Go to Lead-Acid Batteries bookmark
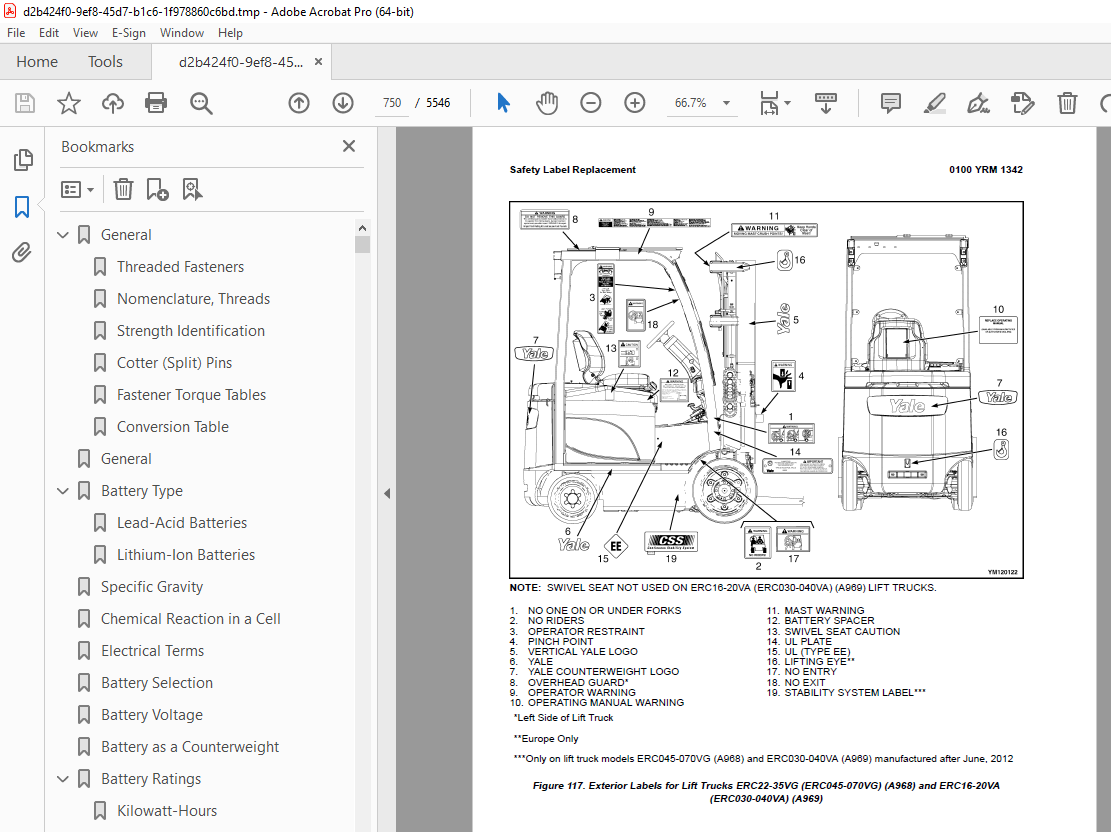The width and height of the screenshot is (1111, 832). coord(182,522)
